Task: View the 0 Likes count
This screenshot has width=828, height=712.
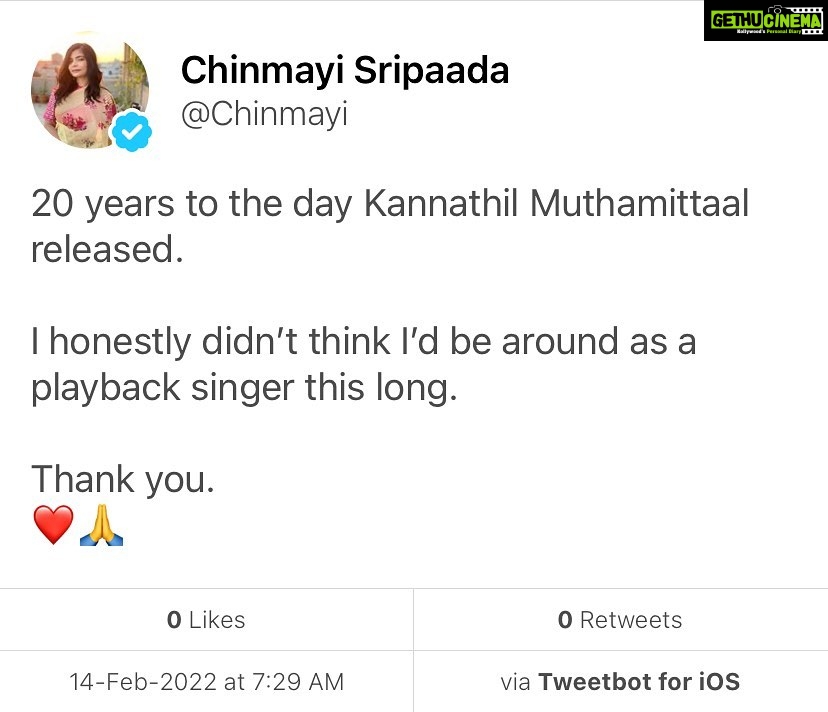Action: [206, 620]
